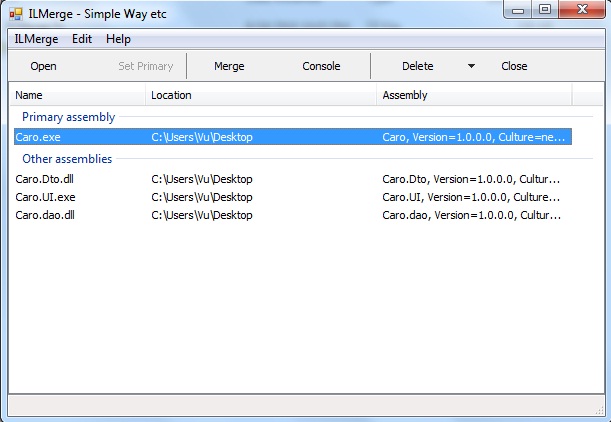This screenshot has width=611, height=422.
Task: Open the Help menu
Action: pos(118,39)
